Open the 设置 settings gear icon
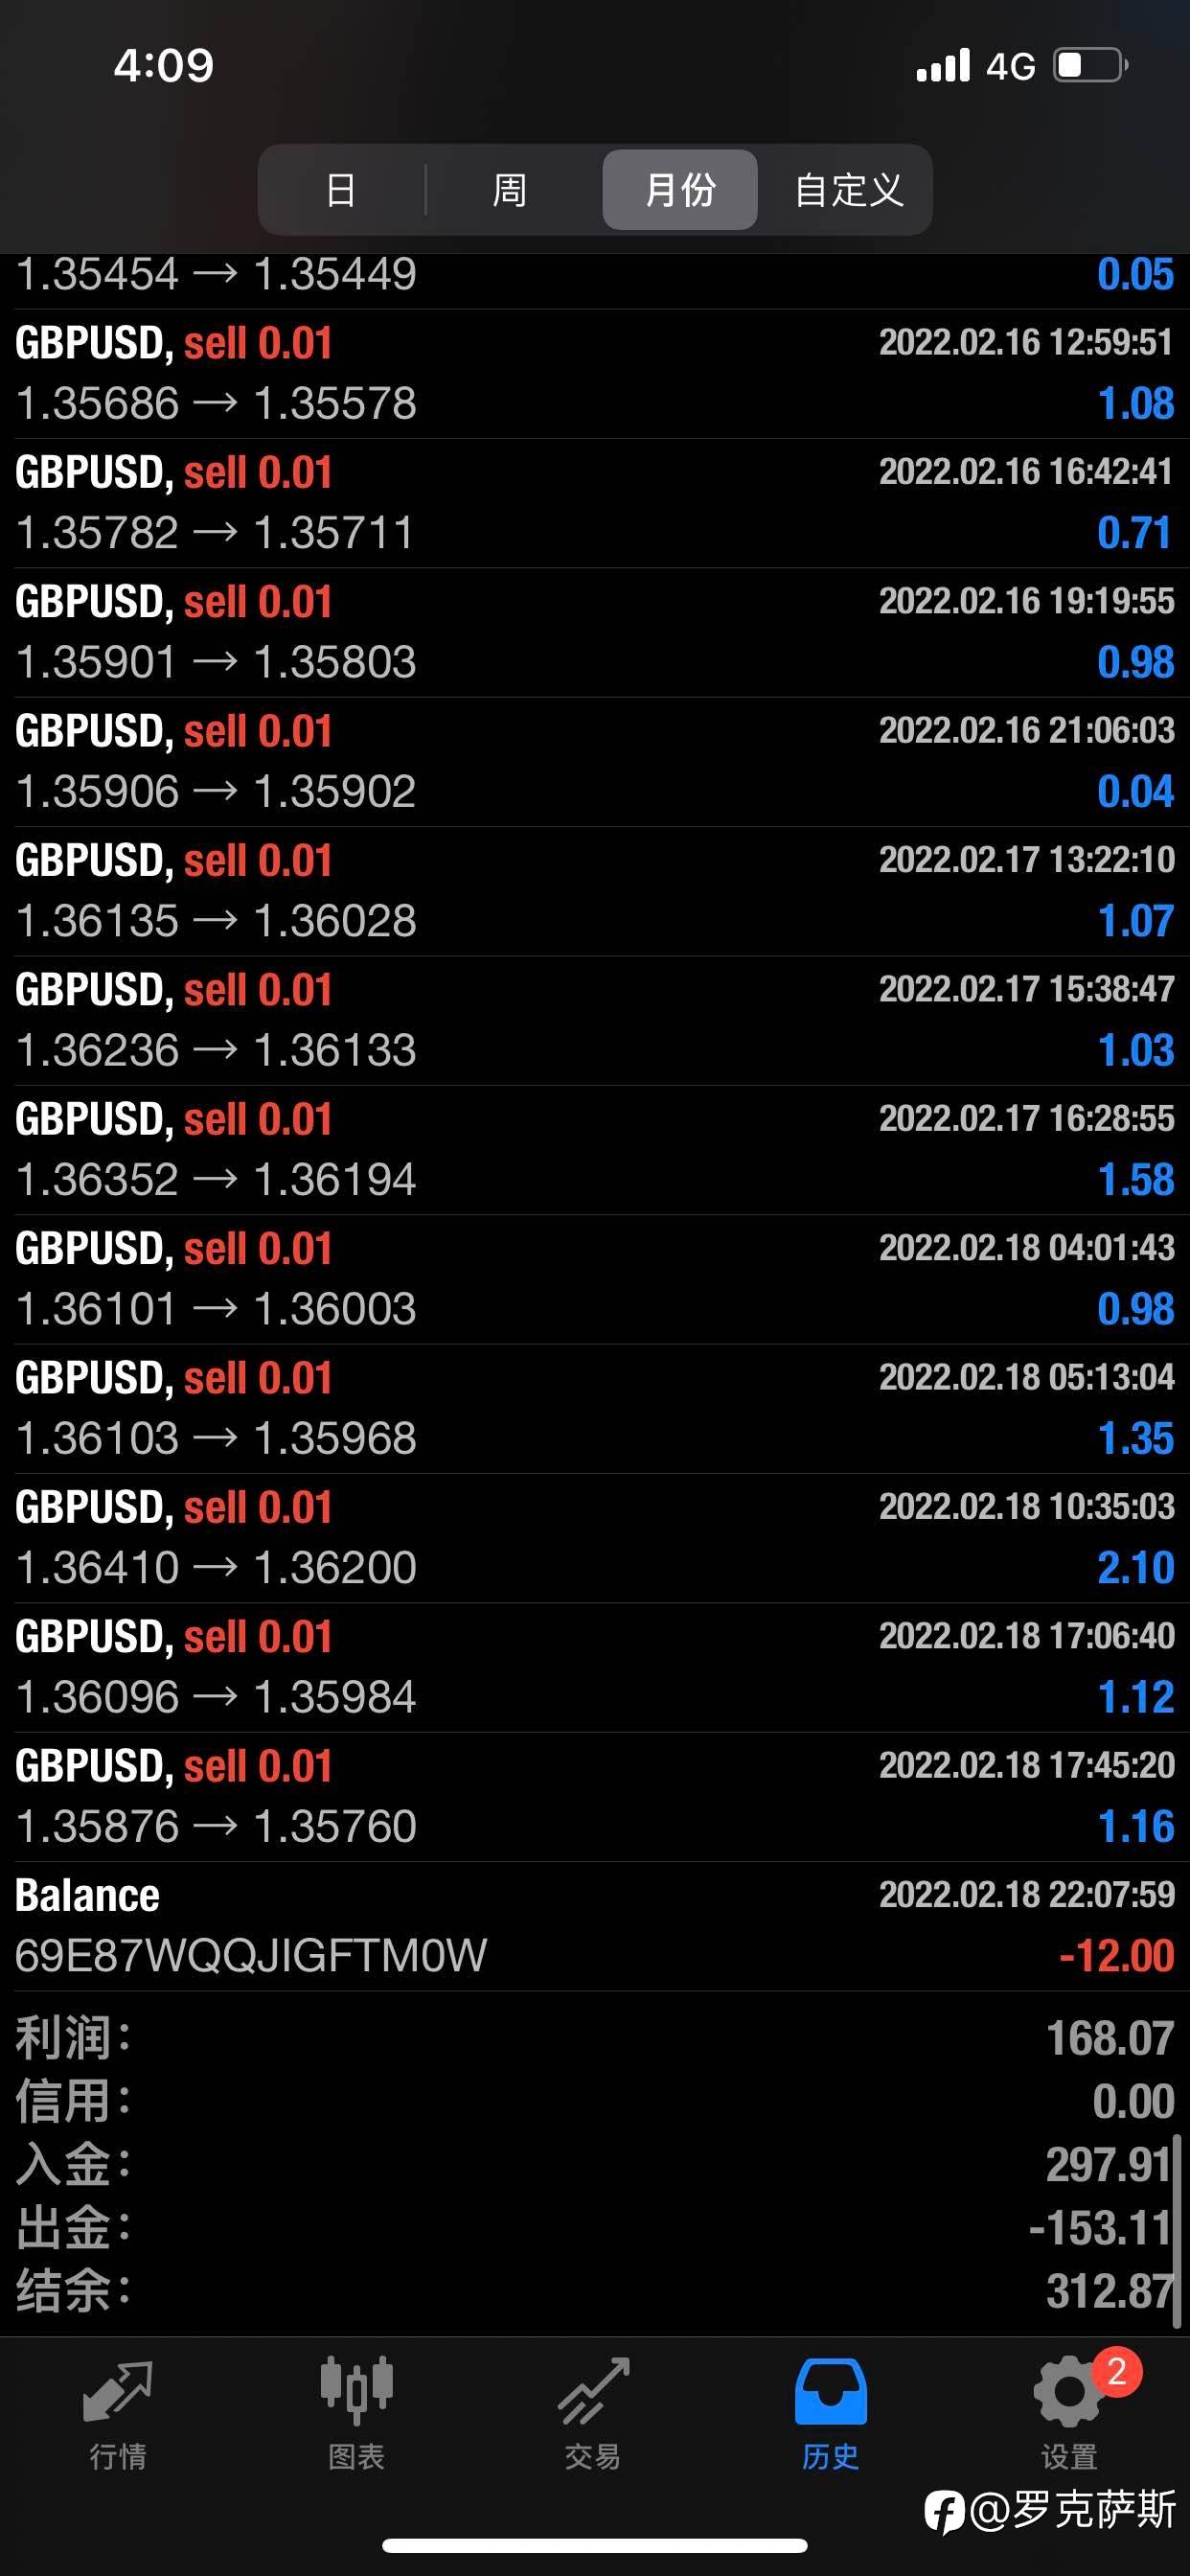The width and height of the screenshot is (1190, 2576). (1068, 2392)
